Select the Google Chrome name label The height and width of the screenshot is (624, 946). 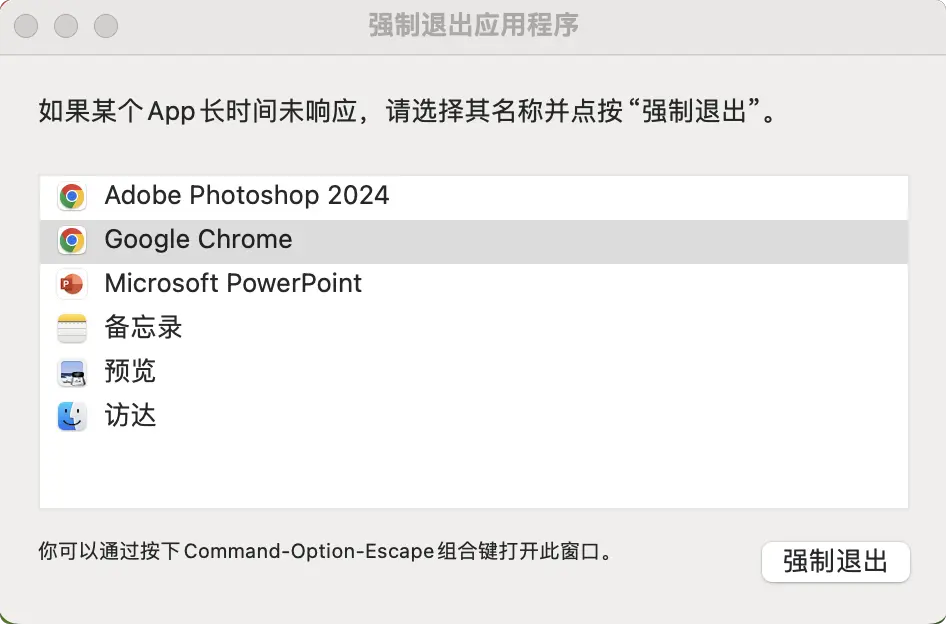click(x=198, y=240)
